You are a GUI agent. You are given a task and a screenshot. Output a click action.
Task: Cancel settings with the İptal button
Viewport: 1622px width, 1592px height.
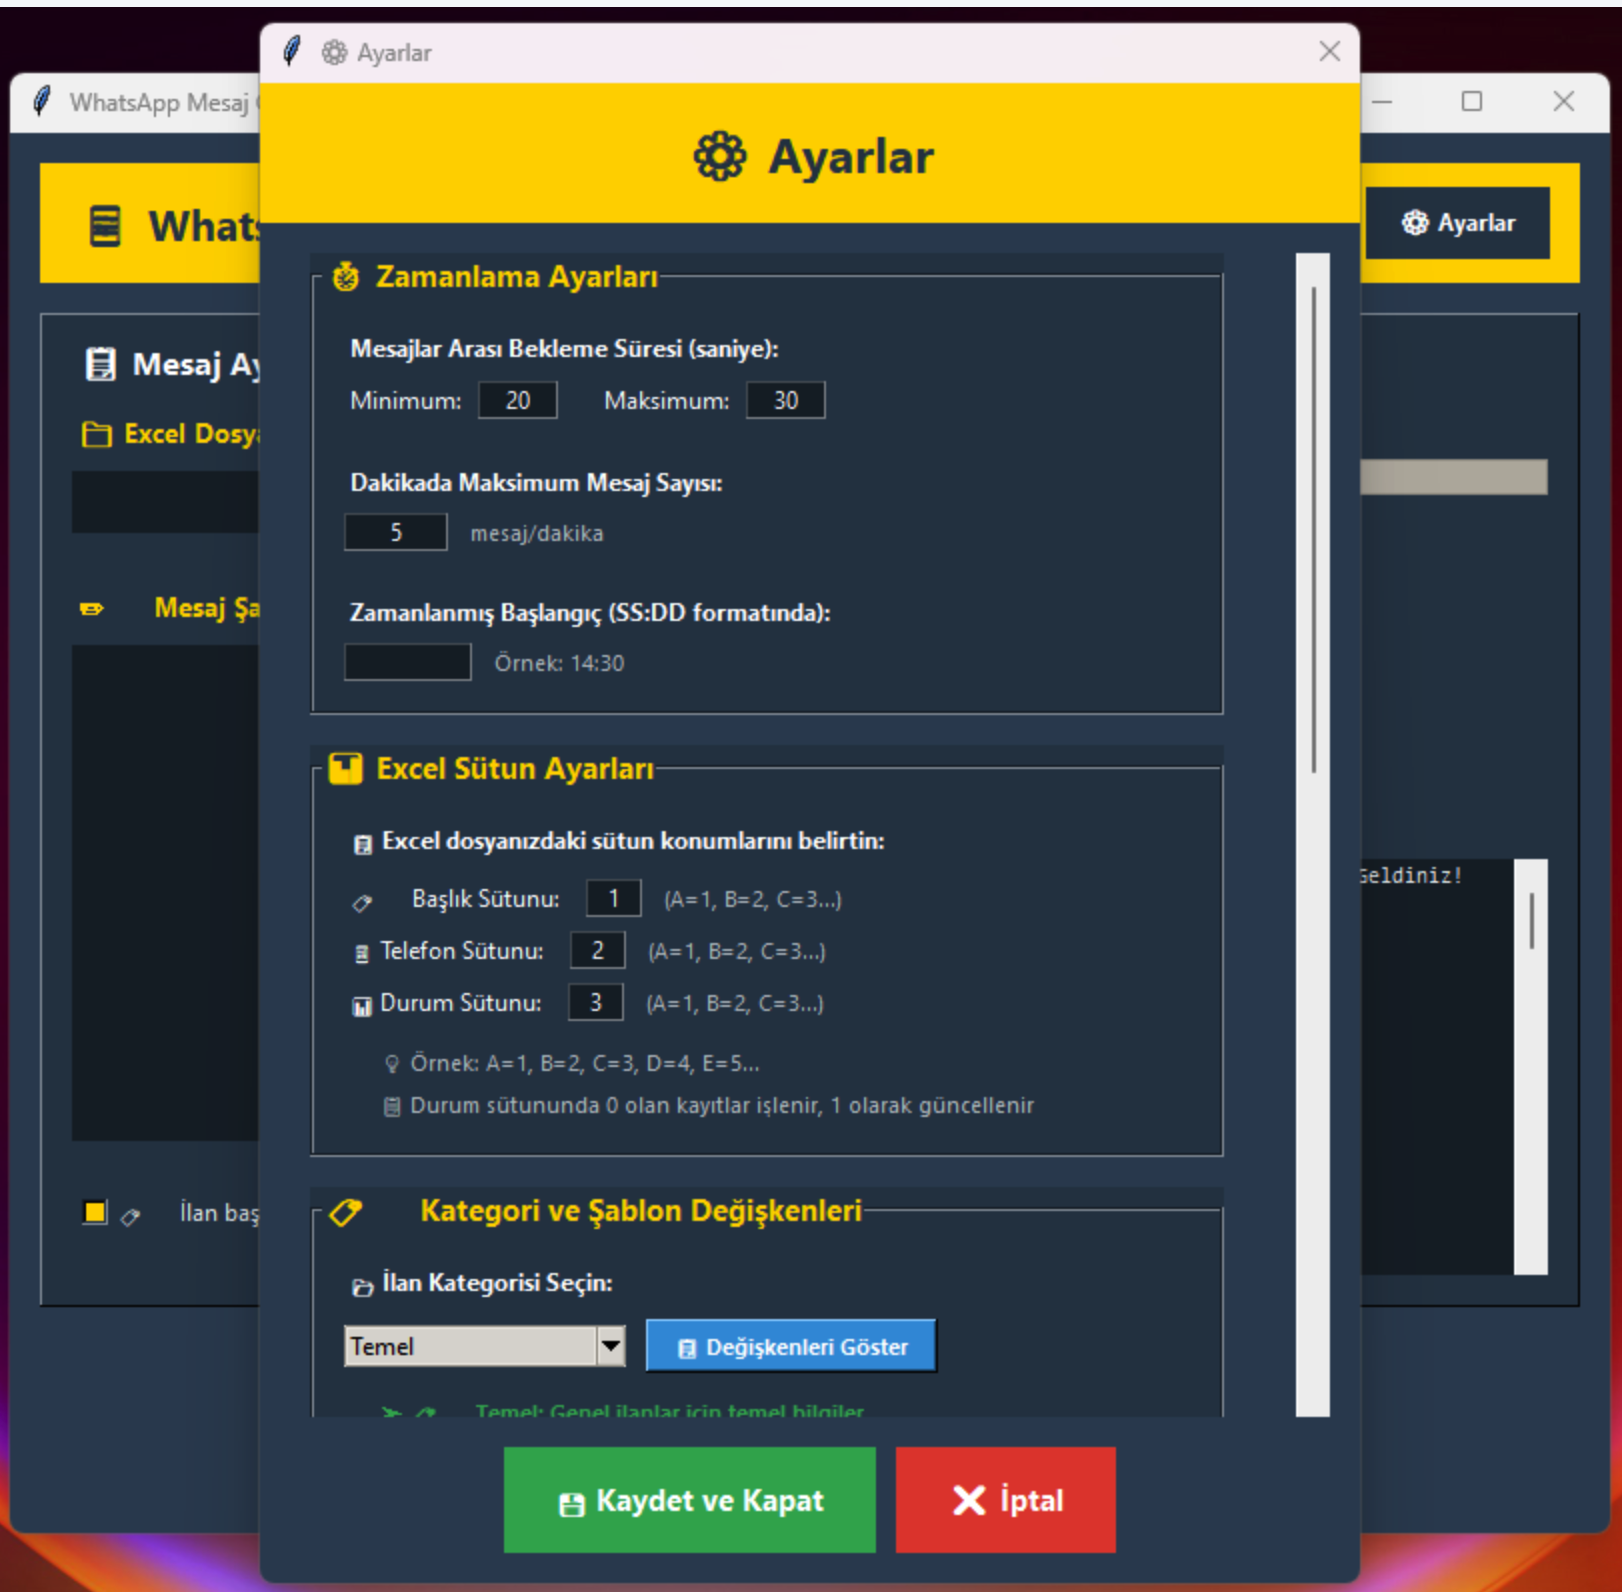tap(1005, 1500)
